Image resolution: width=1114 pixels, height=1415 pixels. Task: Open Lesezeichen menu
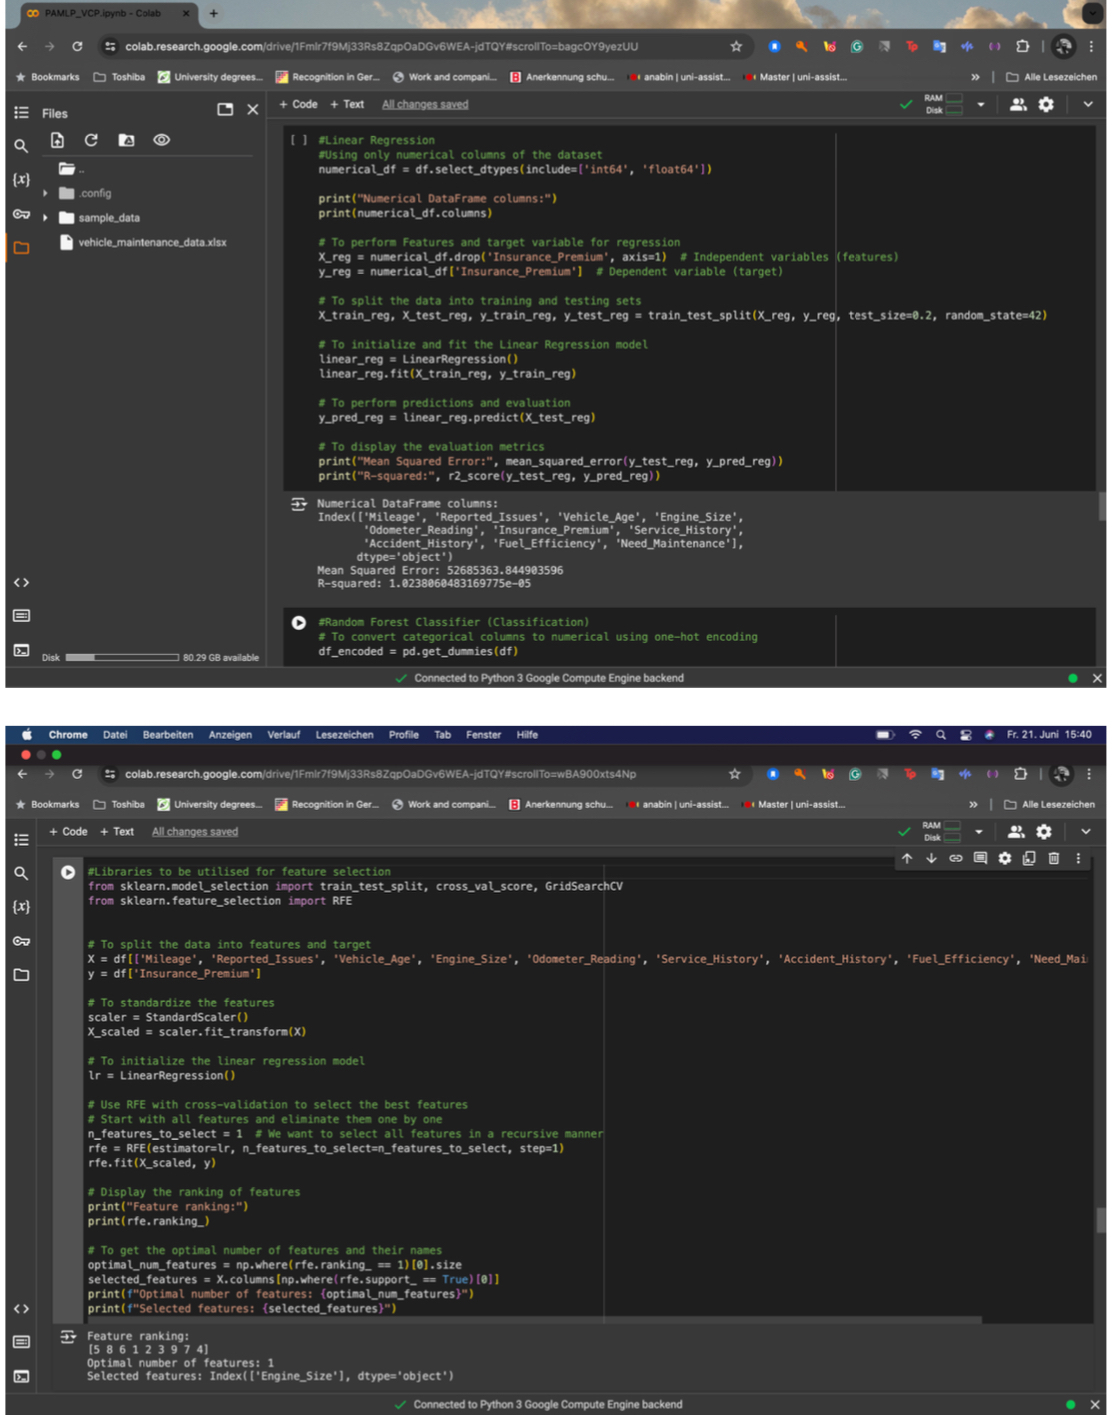click(x=344, y=735)
